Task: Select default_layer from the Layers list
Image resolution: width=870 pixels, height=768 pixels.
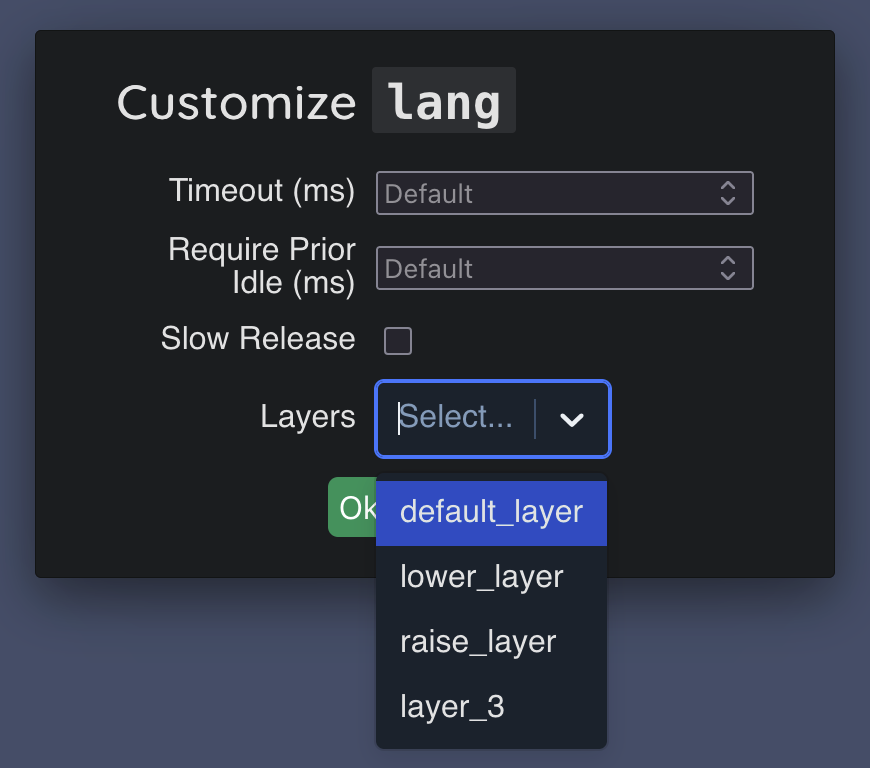Action: [491, 513]
